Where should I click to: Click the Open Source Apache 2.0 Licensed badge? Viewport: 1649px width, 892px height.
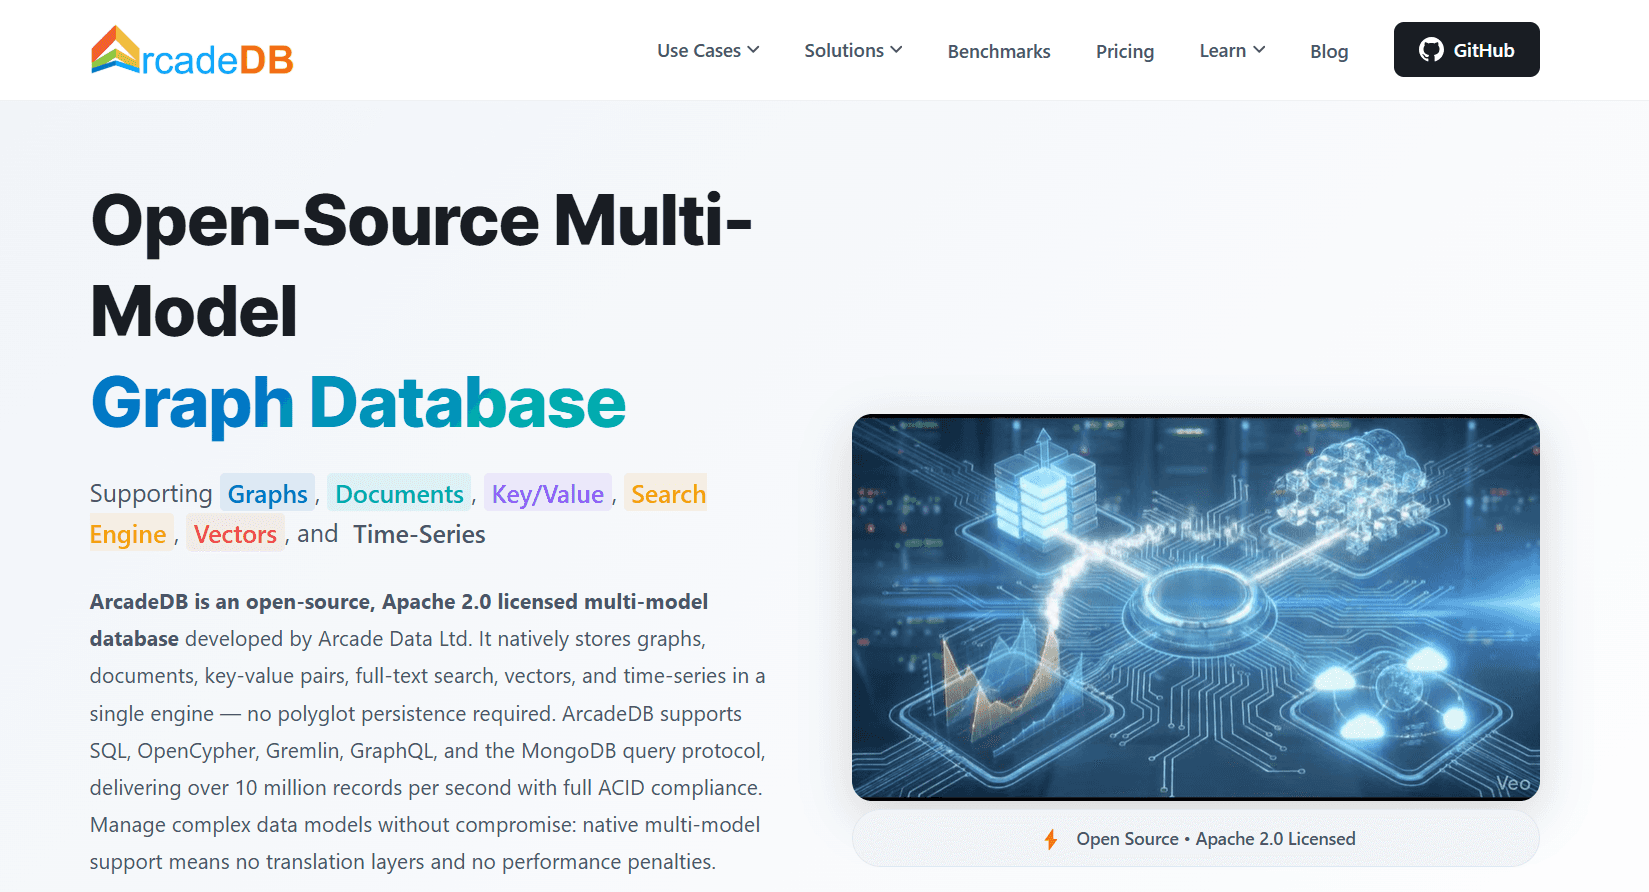[x=1196, y=839]
